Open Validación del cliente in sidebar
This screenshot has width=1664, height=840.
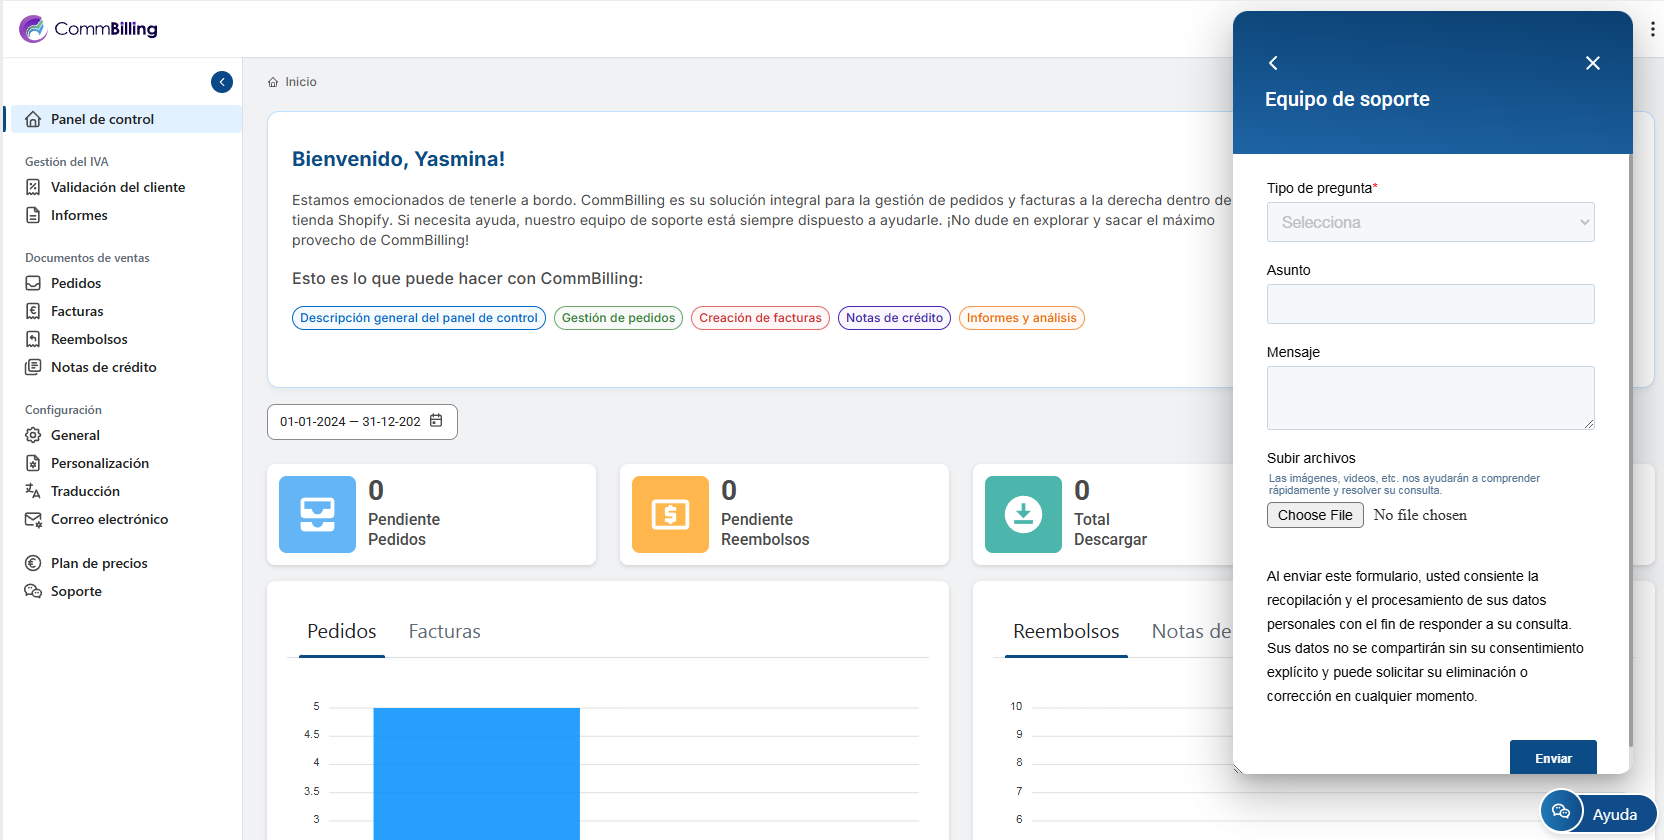[118, 187]
